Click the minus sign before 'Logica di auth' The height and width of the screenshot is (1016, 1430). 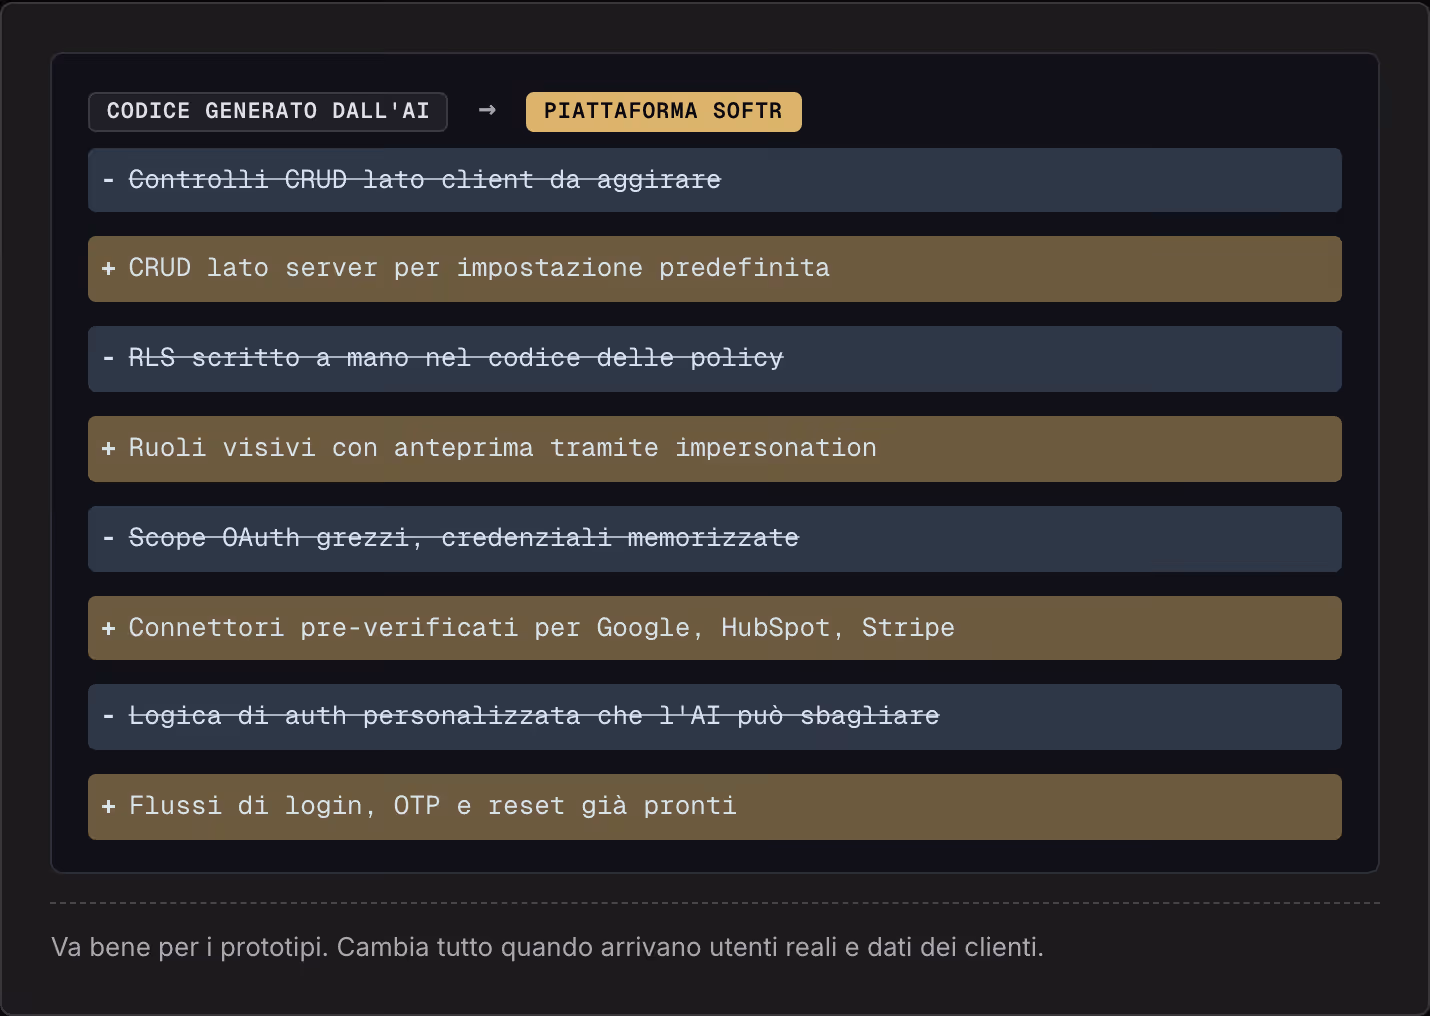108,716
